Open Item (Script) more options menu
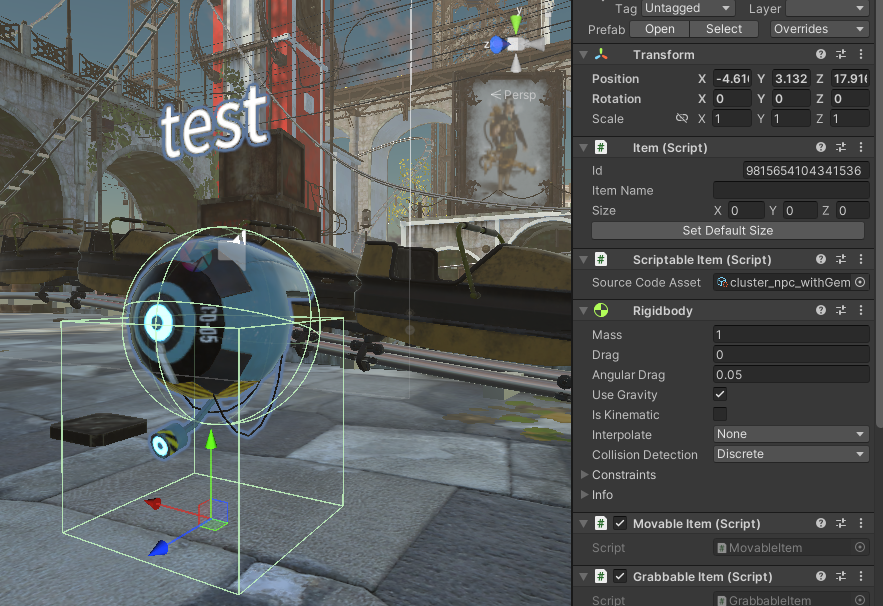Viewport: 883px width, 606px height. (x=861, y=147)
